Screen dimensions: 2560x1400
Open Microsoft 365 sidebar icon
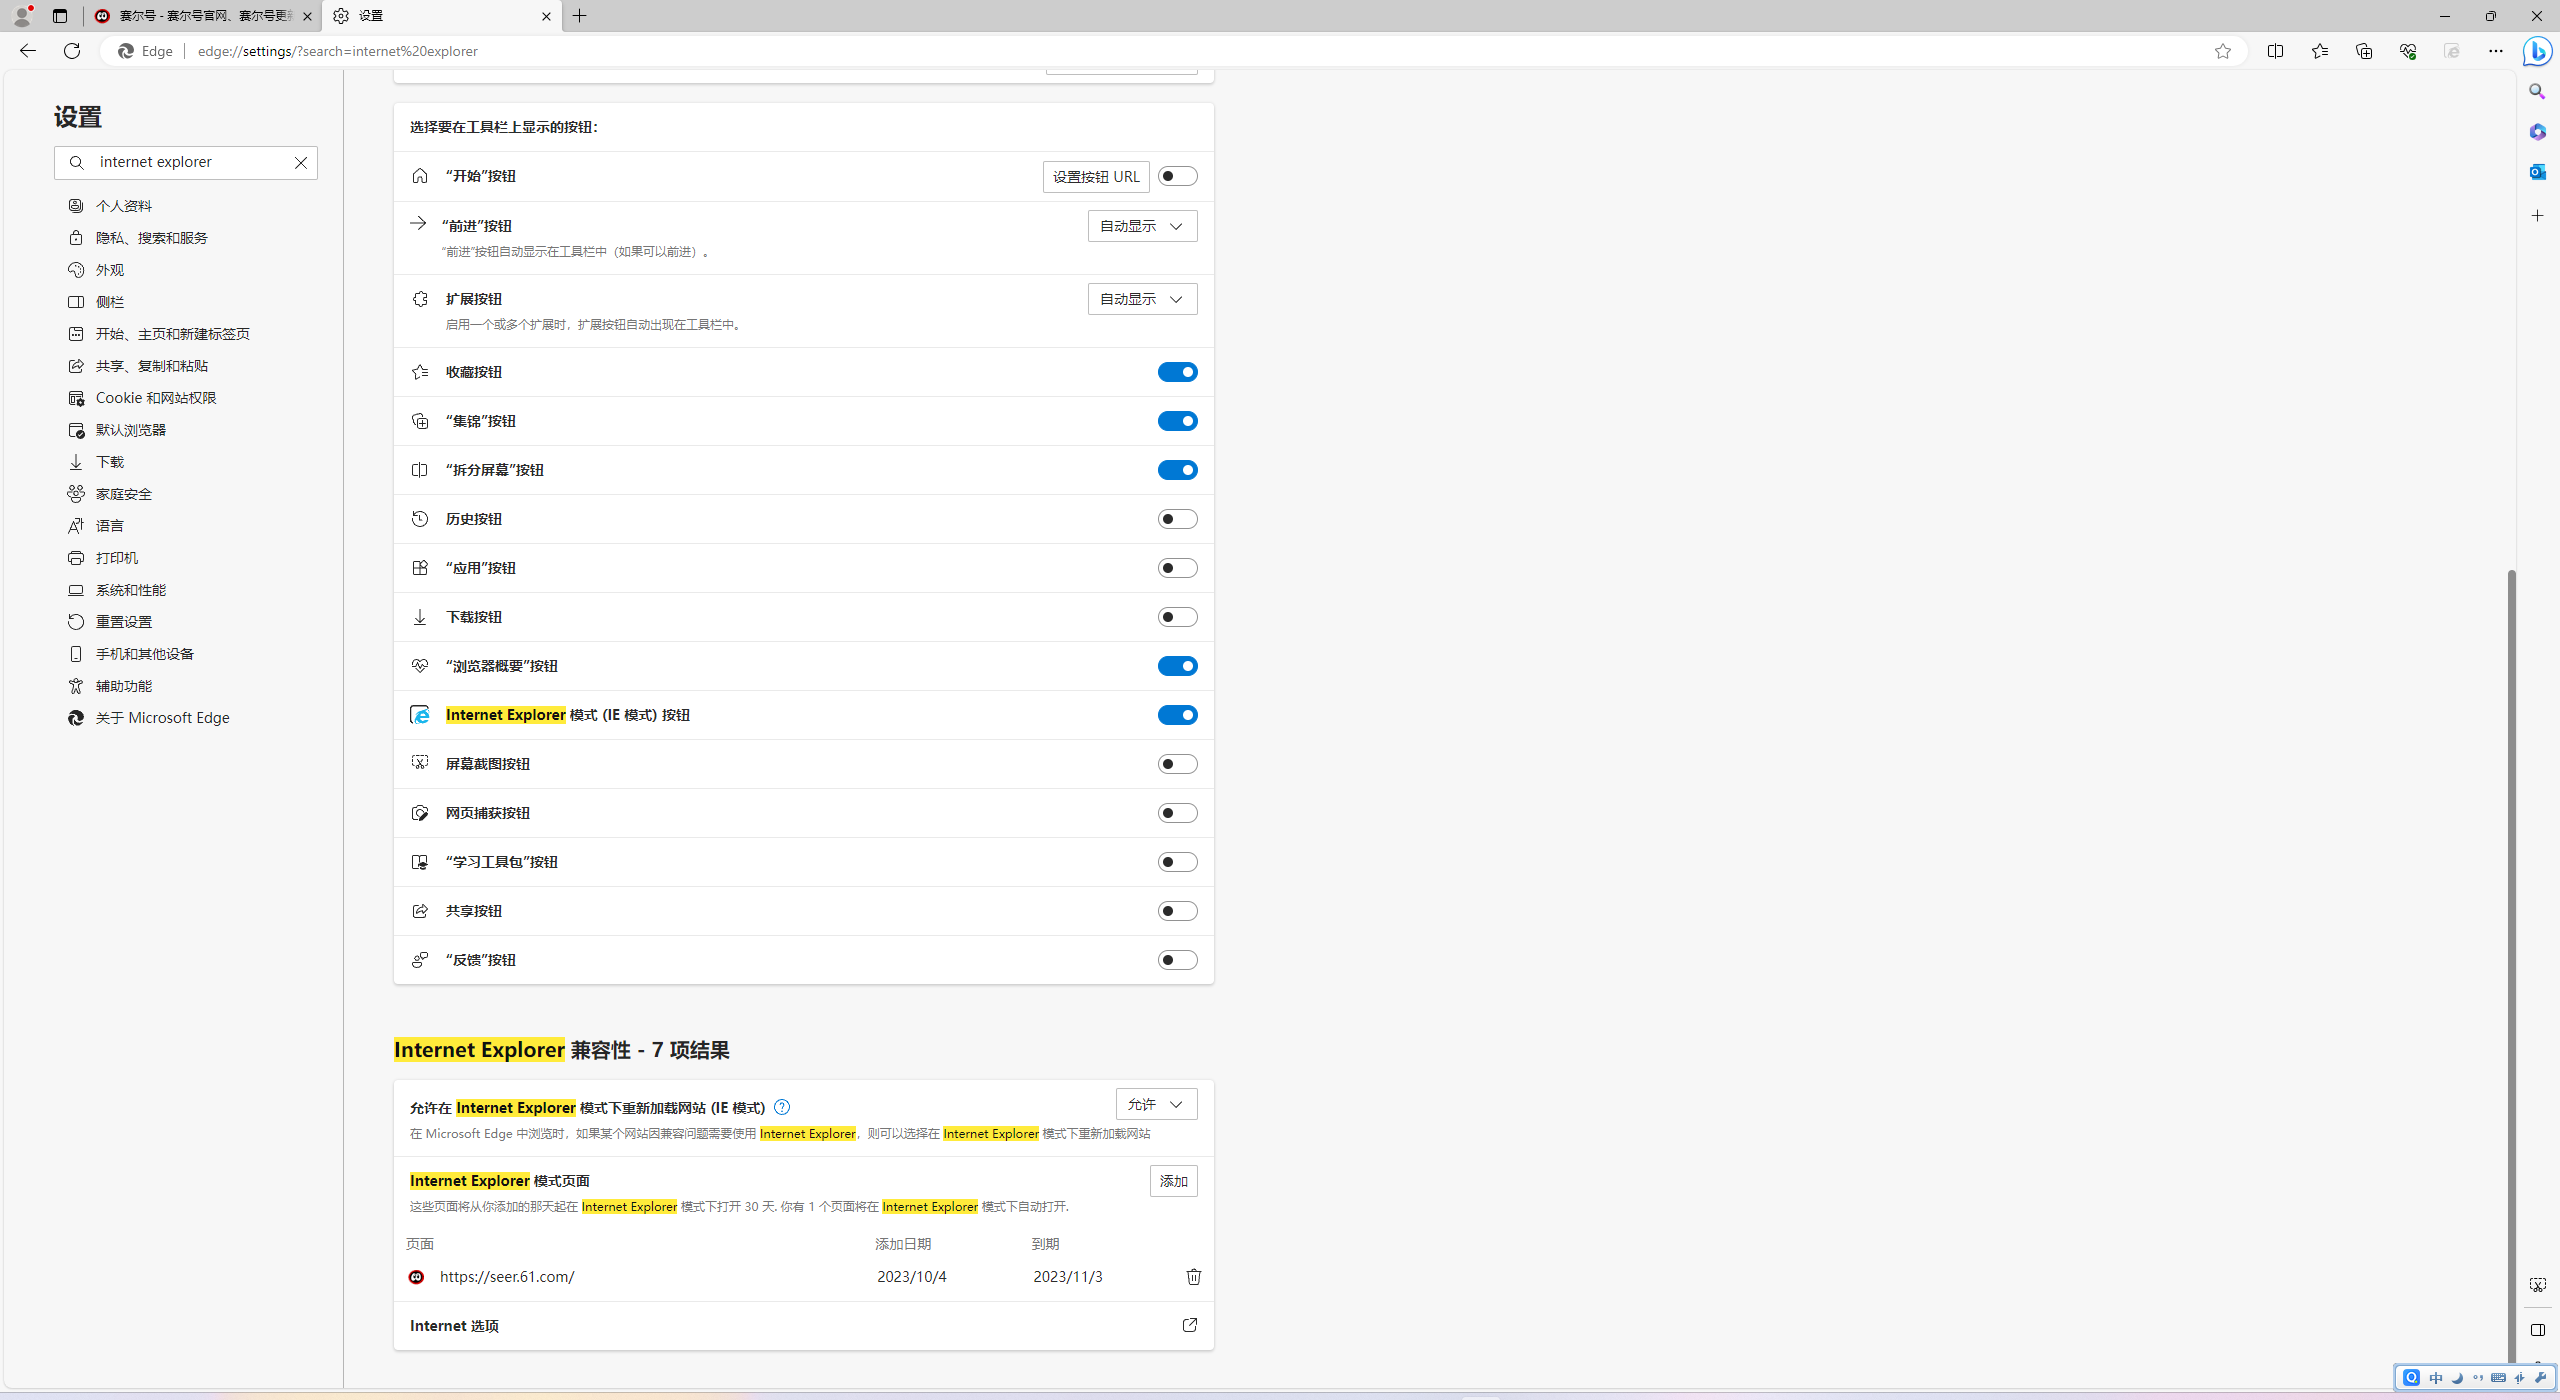pos(2537,132)
